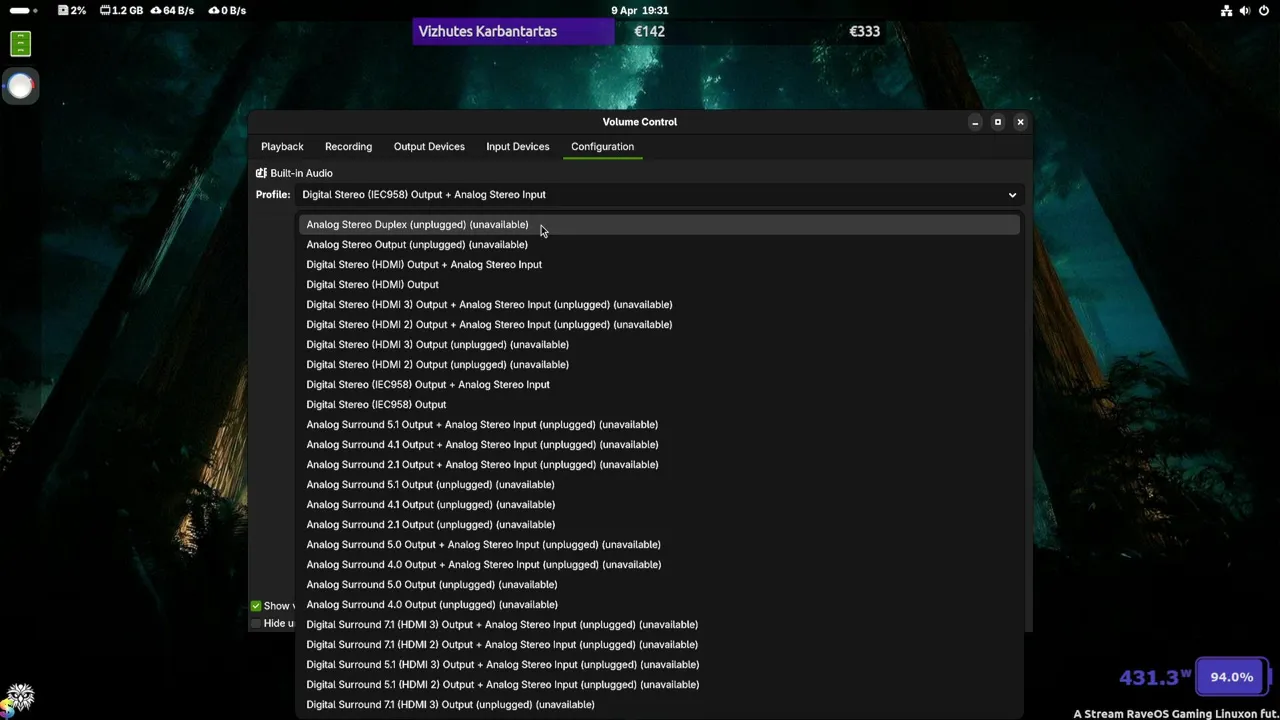Choose Analog Surround 4.1 Output + Analog Stereo Input

click(659, 445)
